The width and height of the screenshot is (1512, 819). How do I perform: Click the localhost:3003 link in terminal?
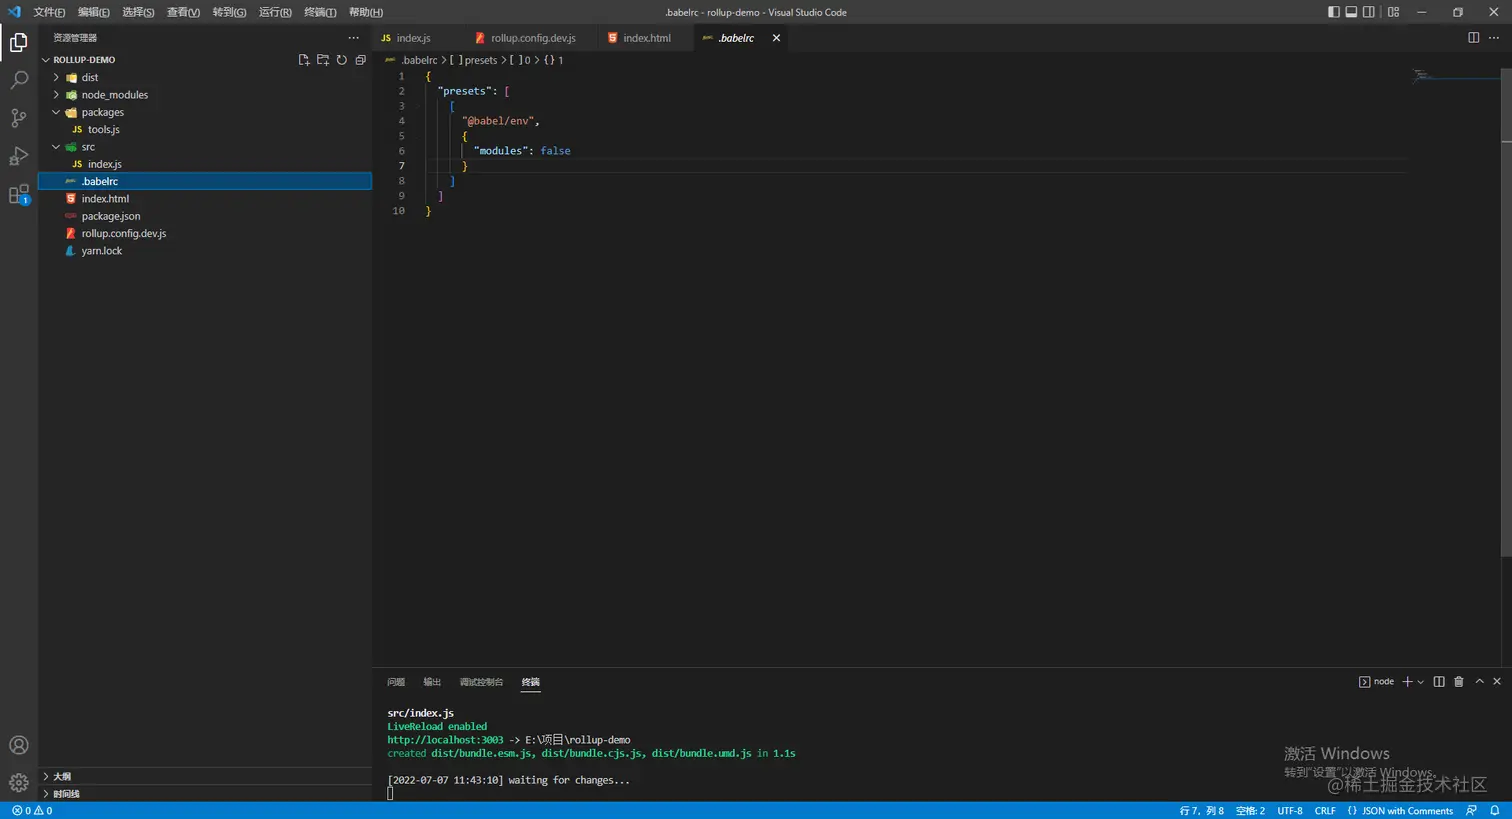click(x=446, y=740)
